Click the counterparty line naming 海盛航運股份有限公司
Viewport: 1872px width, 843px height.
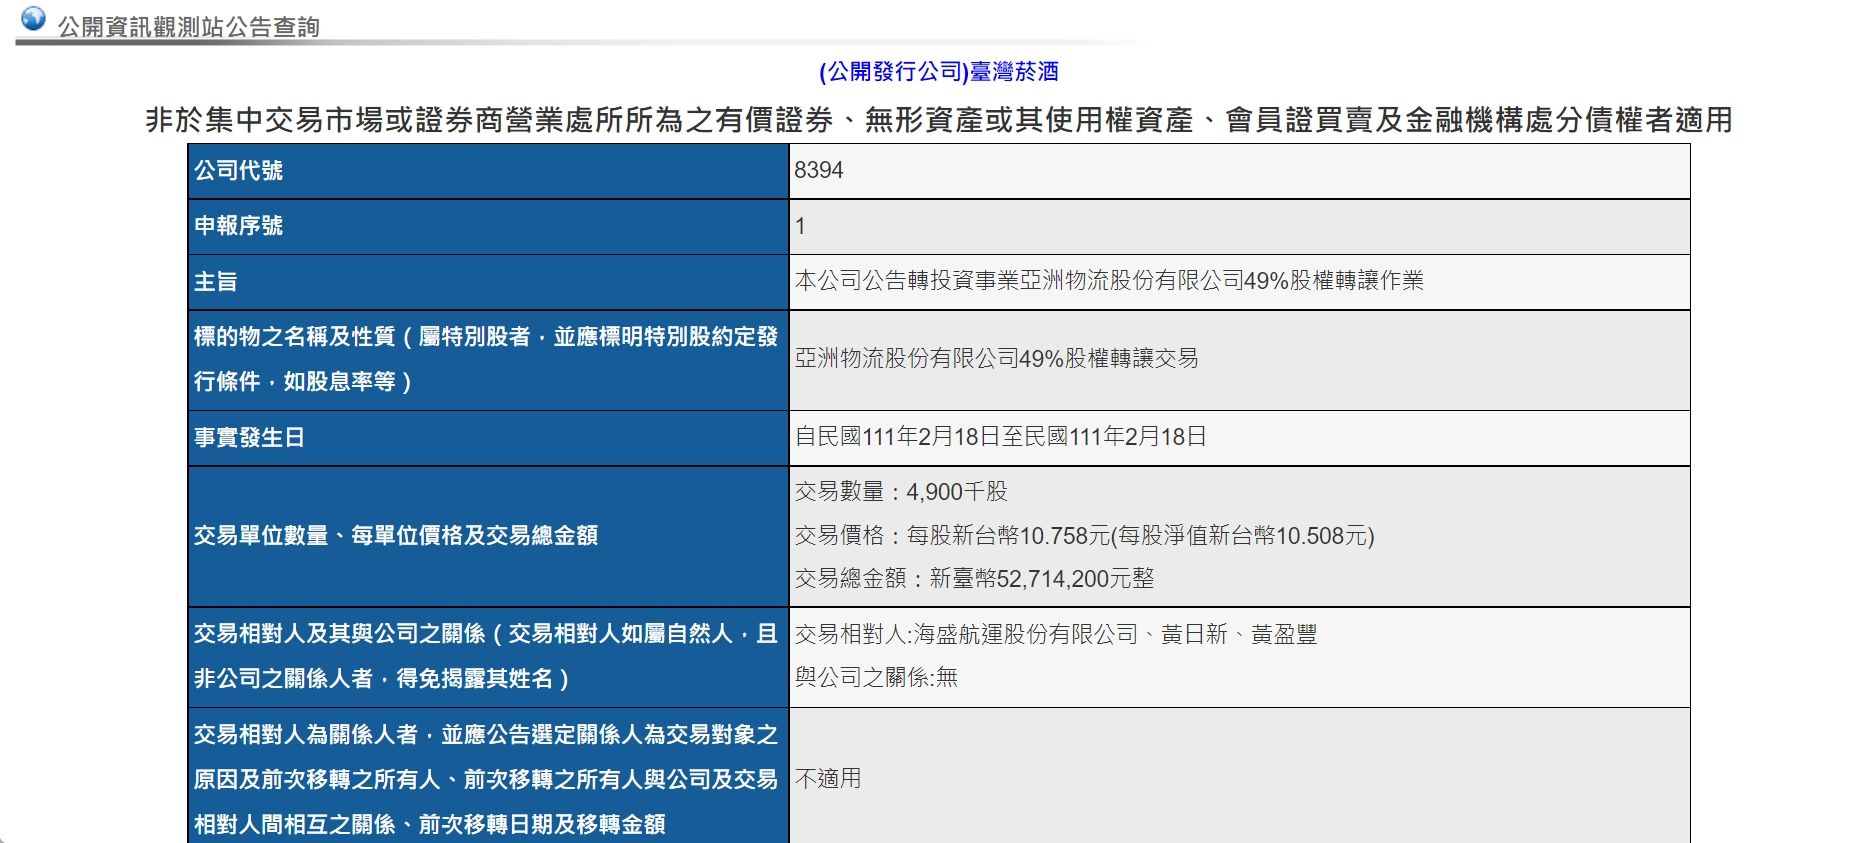click(1056, 635)
